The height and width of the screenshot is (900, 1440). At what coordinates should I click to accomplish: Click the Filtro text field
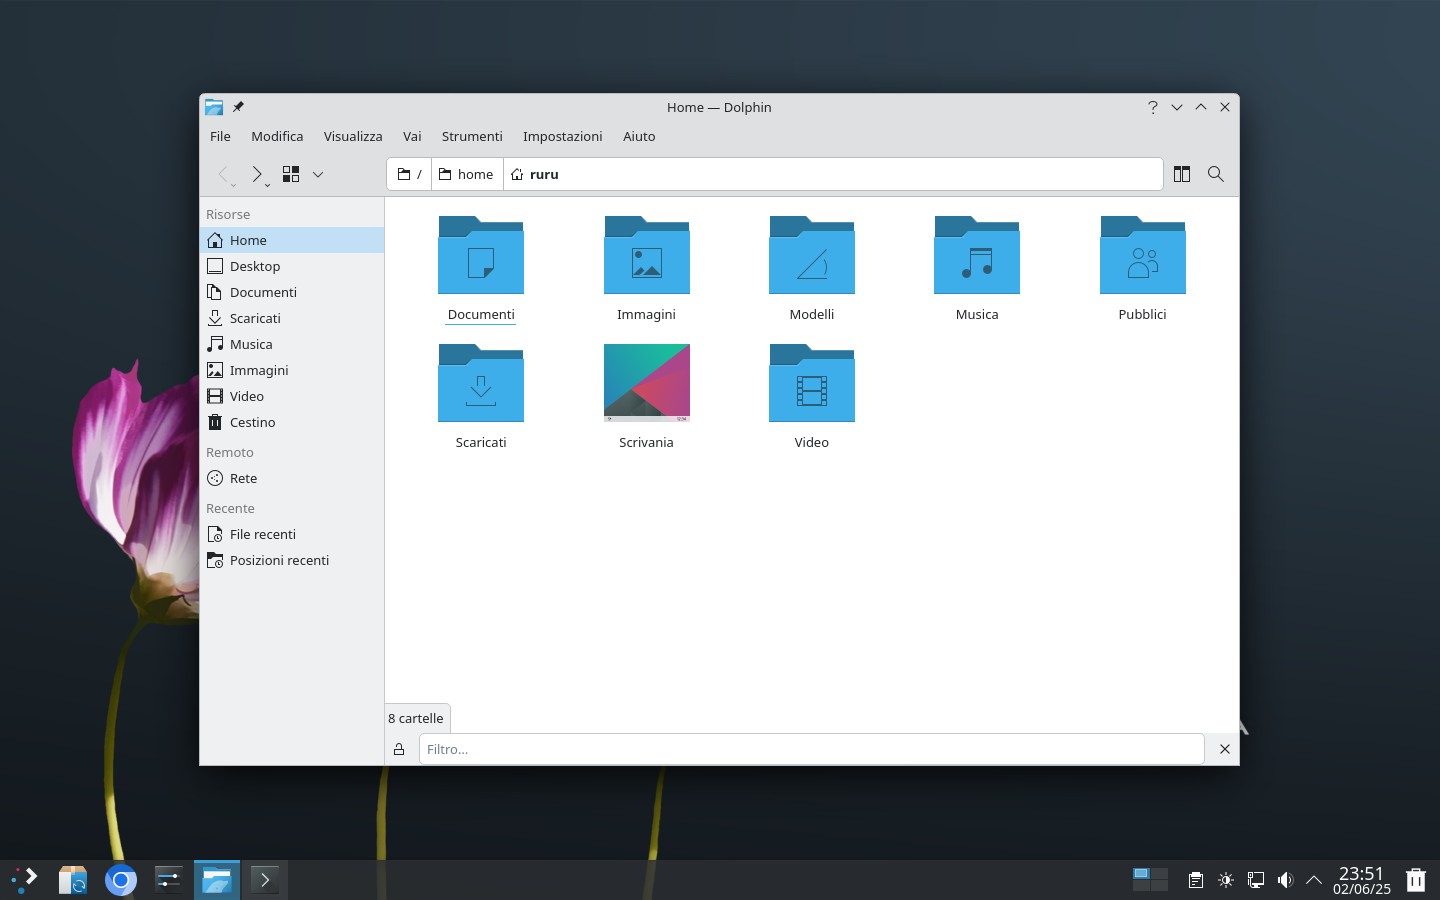(811, 749)
